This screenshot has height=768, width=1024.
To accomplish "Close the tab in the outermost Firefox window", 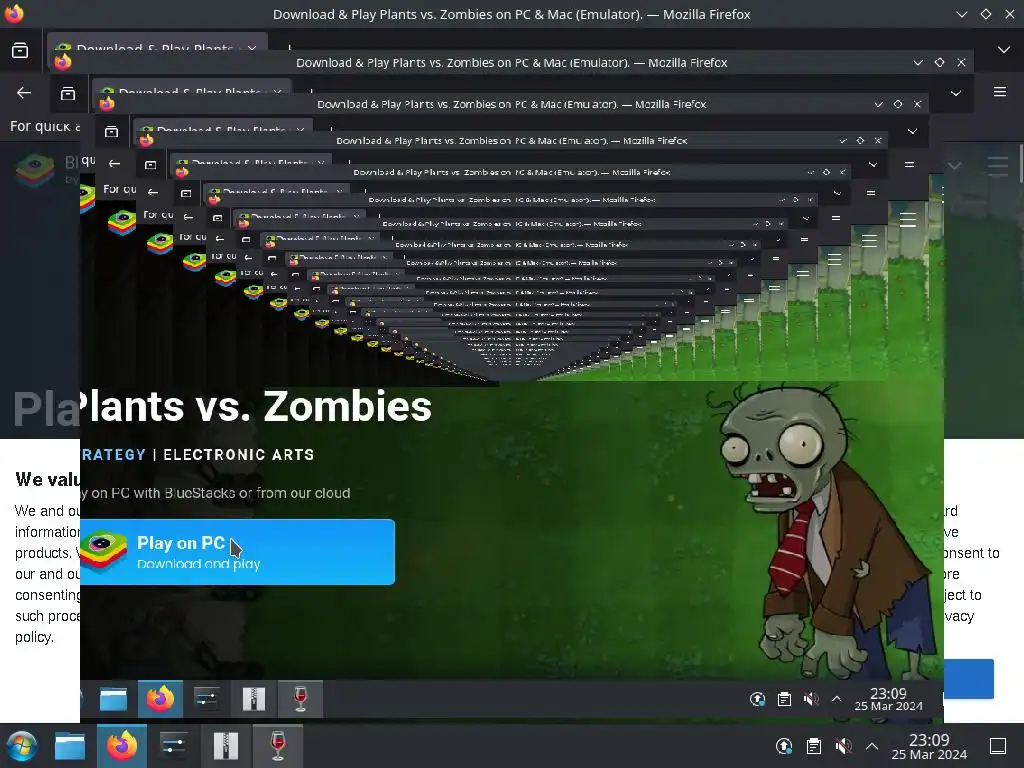I will [251, 48].
